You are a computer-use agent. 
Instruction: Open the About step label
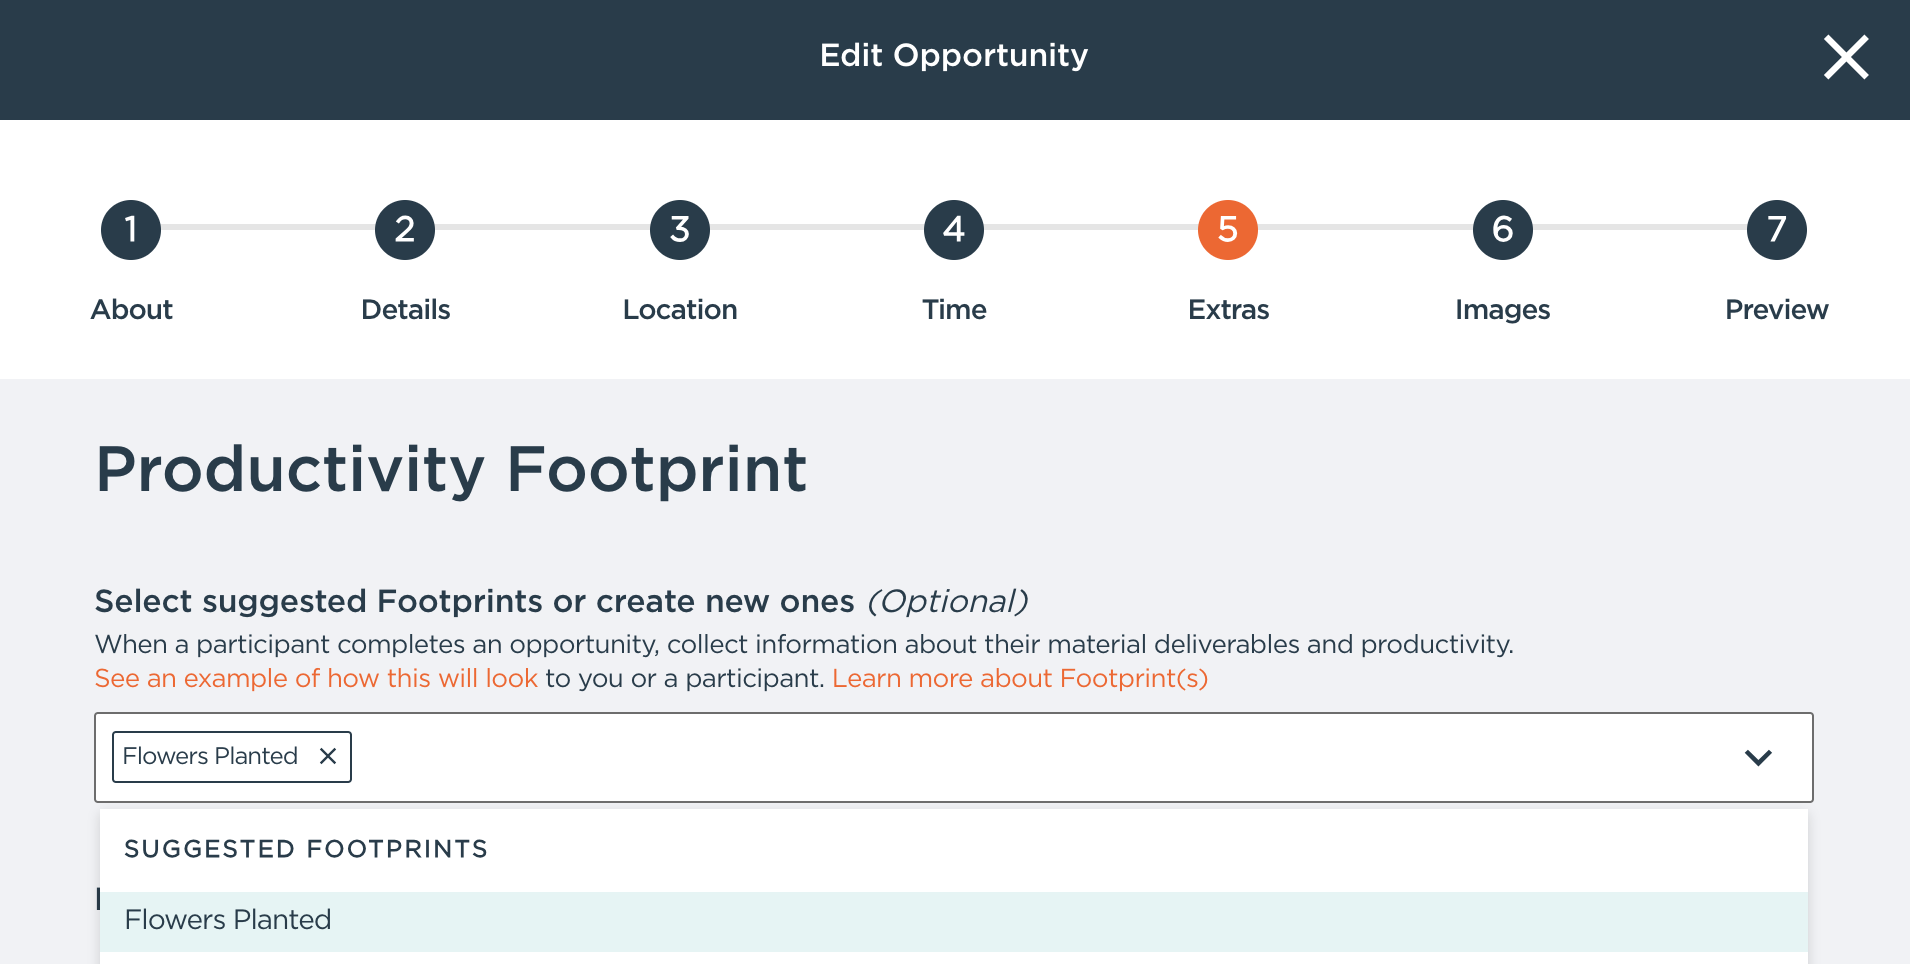(x=132, y=310)
